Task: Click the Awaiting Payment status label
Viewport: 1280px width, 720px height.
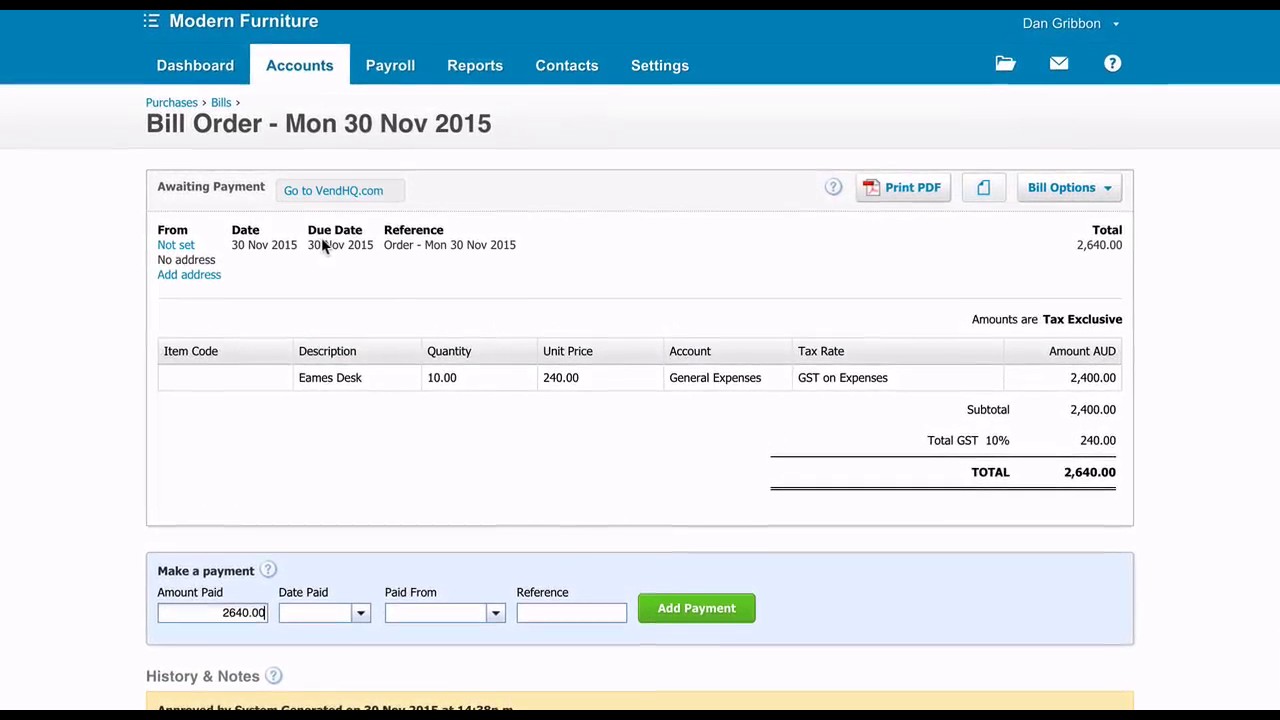Action: pos(211,187)
